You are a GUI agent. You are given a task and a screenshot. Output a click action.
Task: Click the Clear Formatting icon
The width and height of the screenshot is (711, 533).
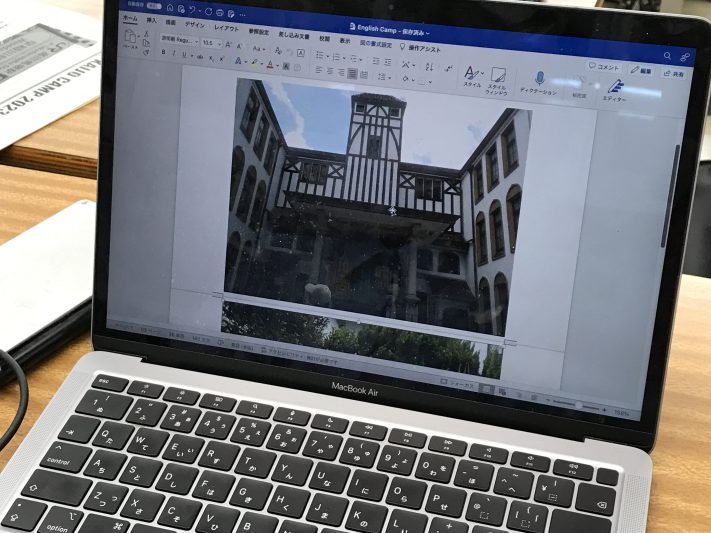coord(278,50)
